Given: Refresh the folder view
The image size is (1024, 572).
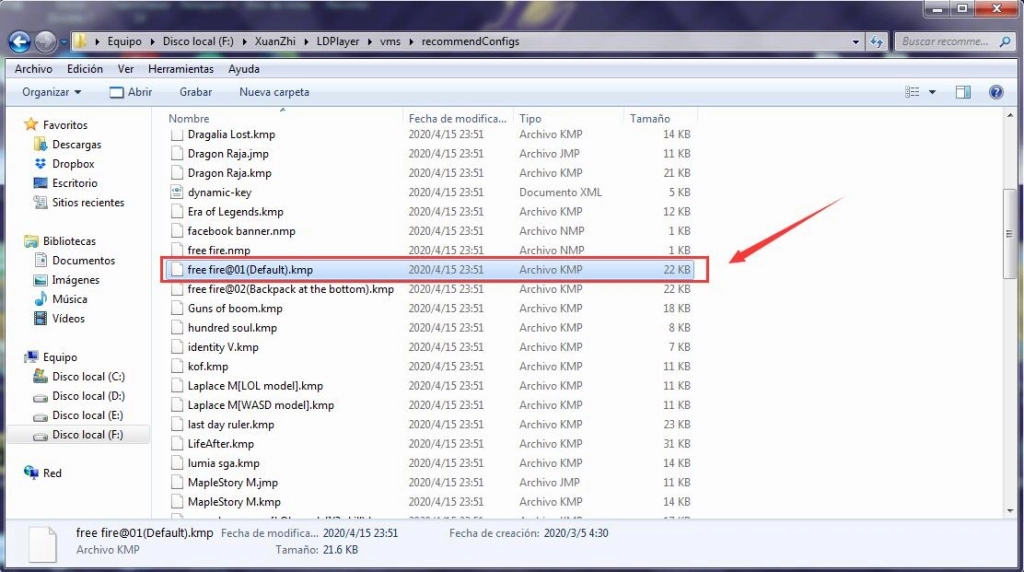Looking at the screenshot, I should (876, 42).
